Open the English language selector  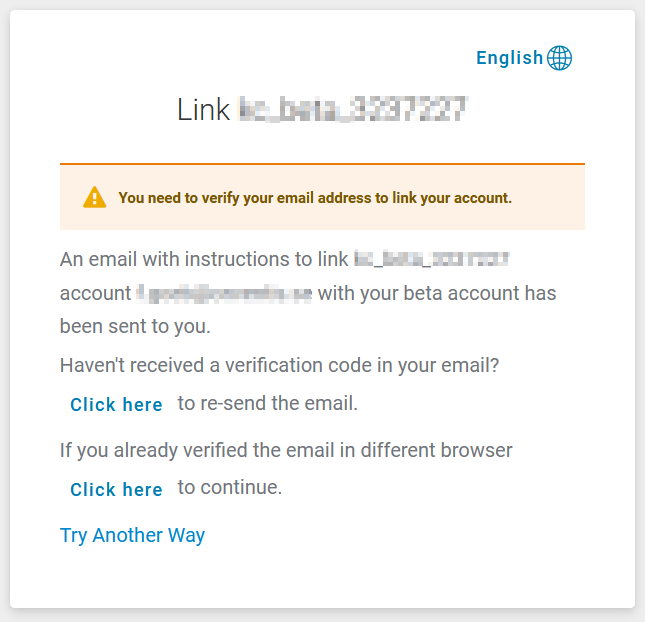[x=510, y=58]
